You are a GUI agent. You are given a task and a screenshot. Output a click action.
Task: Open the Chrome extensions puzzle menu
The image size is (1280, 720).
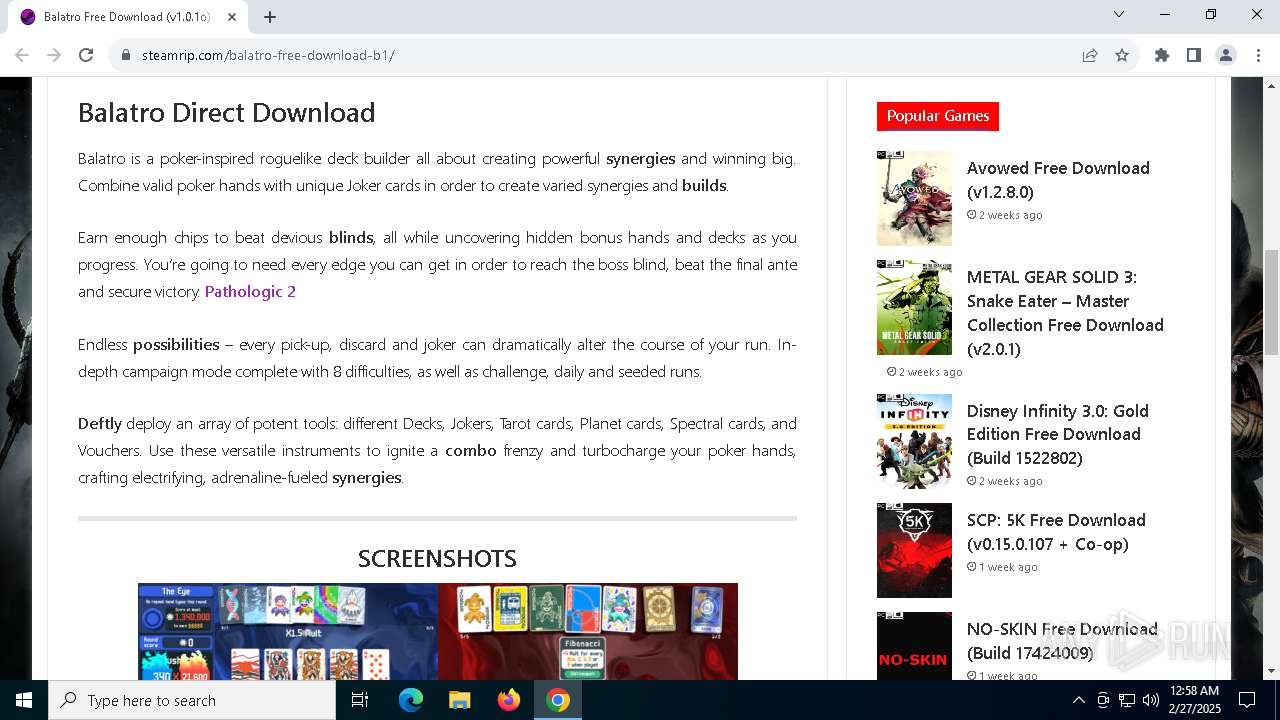[1162, 55]
